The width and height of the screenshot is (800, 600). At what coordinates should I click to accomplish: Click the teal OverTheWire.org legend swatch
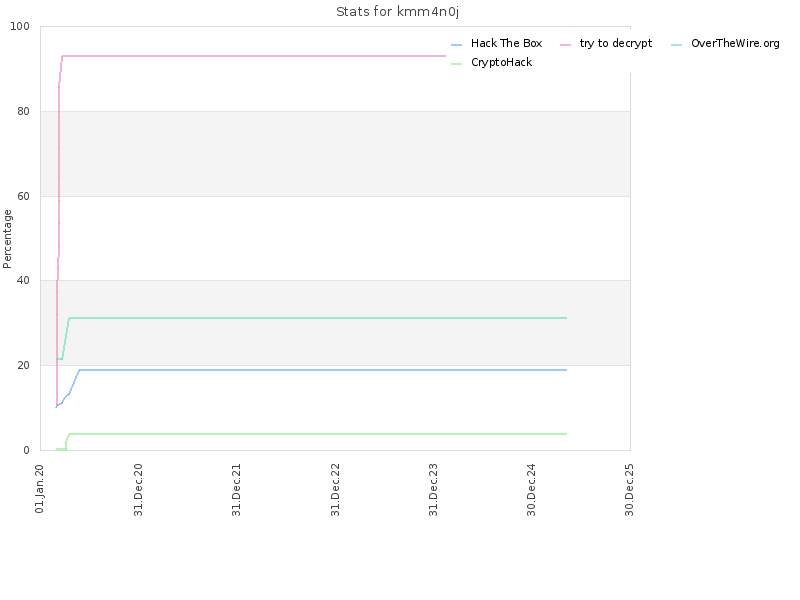point(677,45)
